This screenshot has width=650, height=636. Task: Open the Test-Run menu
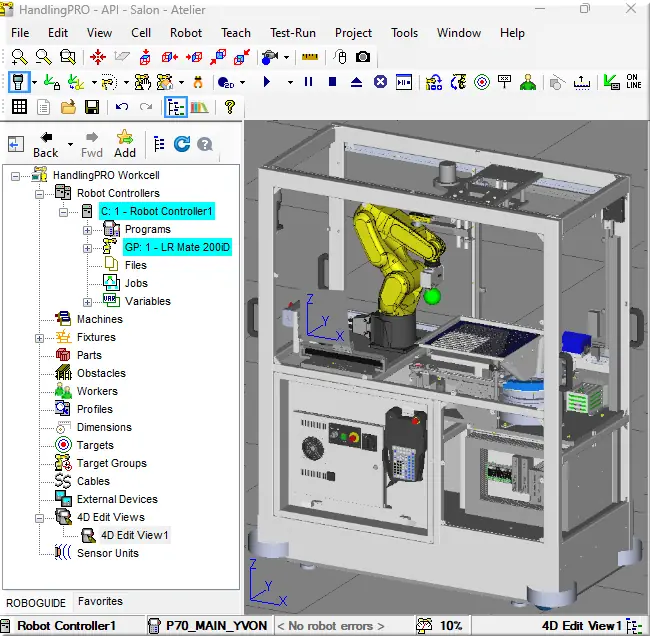293,33
